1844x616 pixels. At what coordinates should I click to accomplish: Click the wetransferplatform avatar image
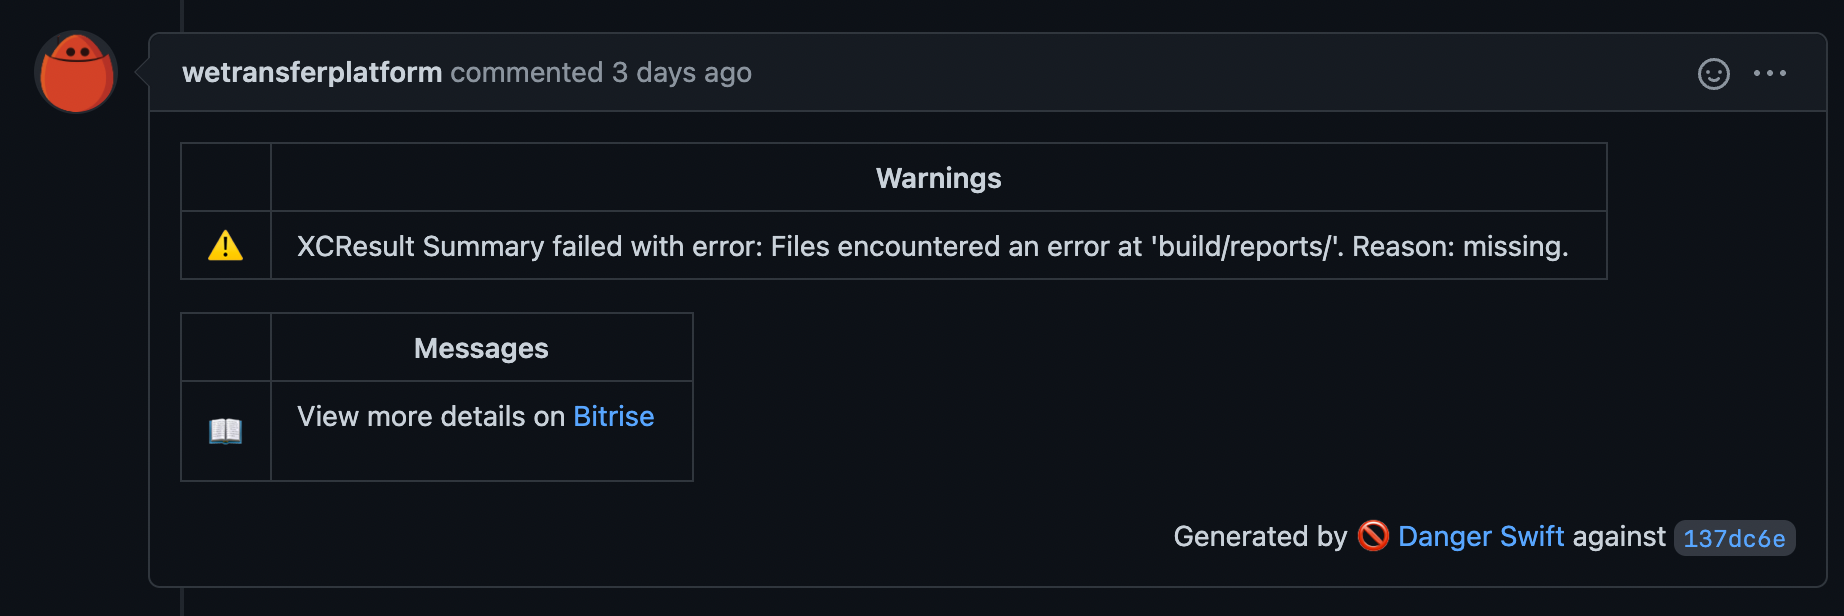(x=76, y=72)
